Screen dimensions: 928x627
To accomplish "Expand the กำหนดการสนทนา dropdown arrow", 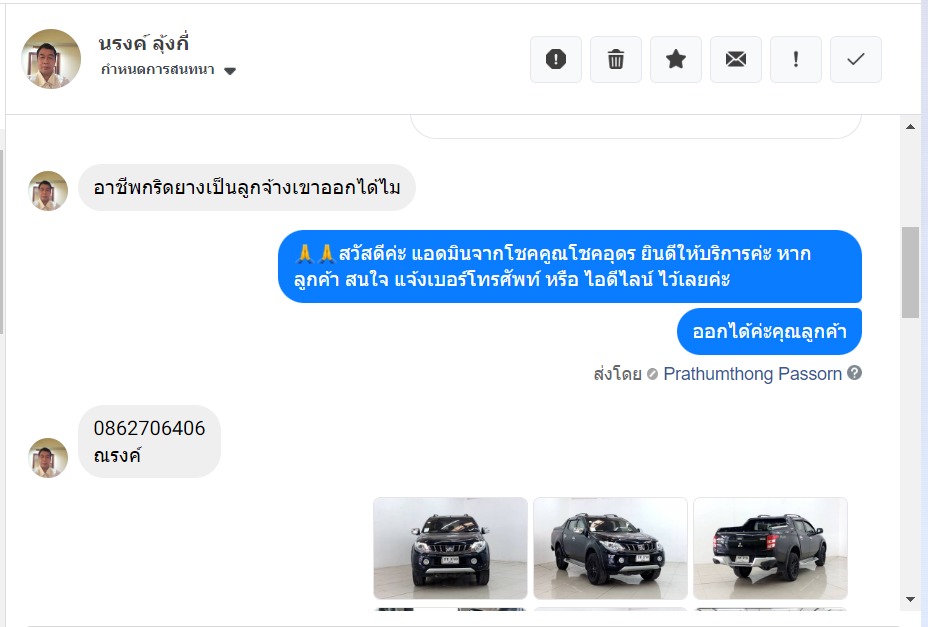I will coord(230,71).
